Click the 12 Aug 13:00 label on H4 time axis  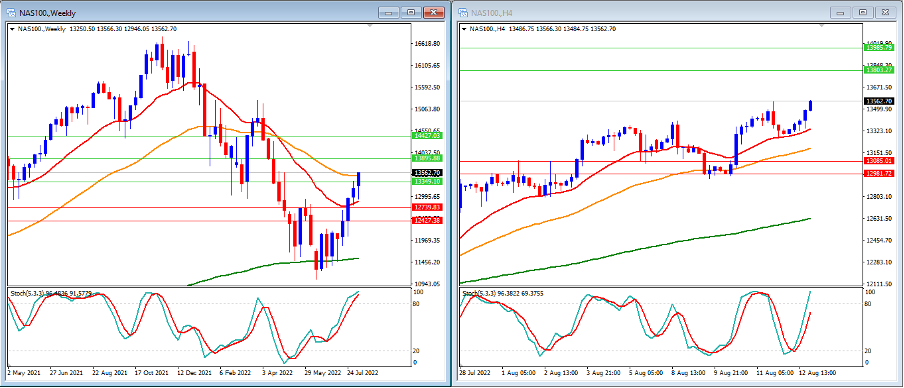point(819,372)
